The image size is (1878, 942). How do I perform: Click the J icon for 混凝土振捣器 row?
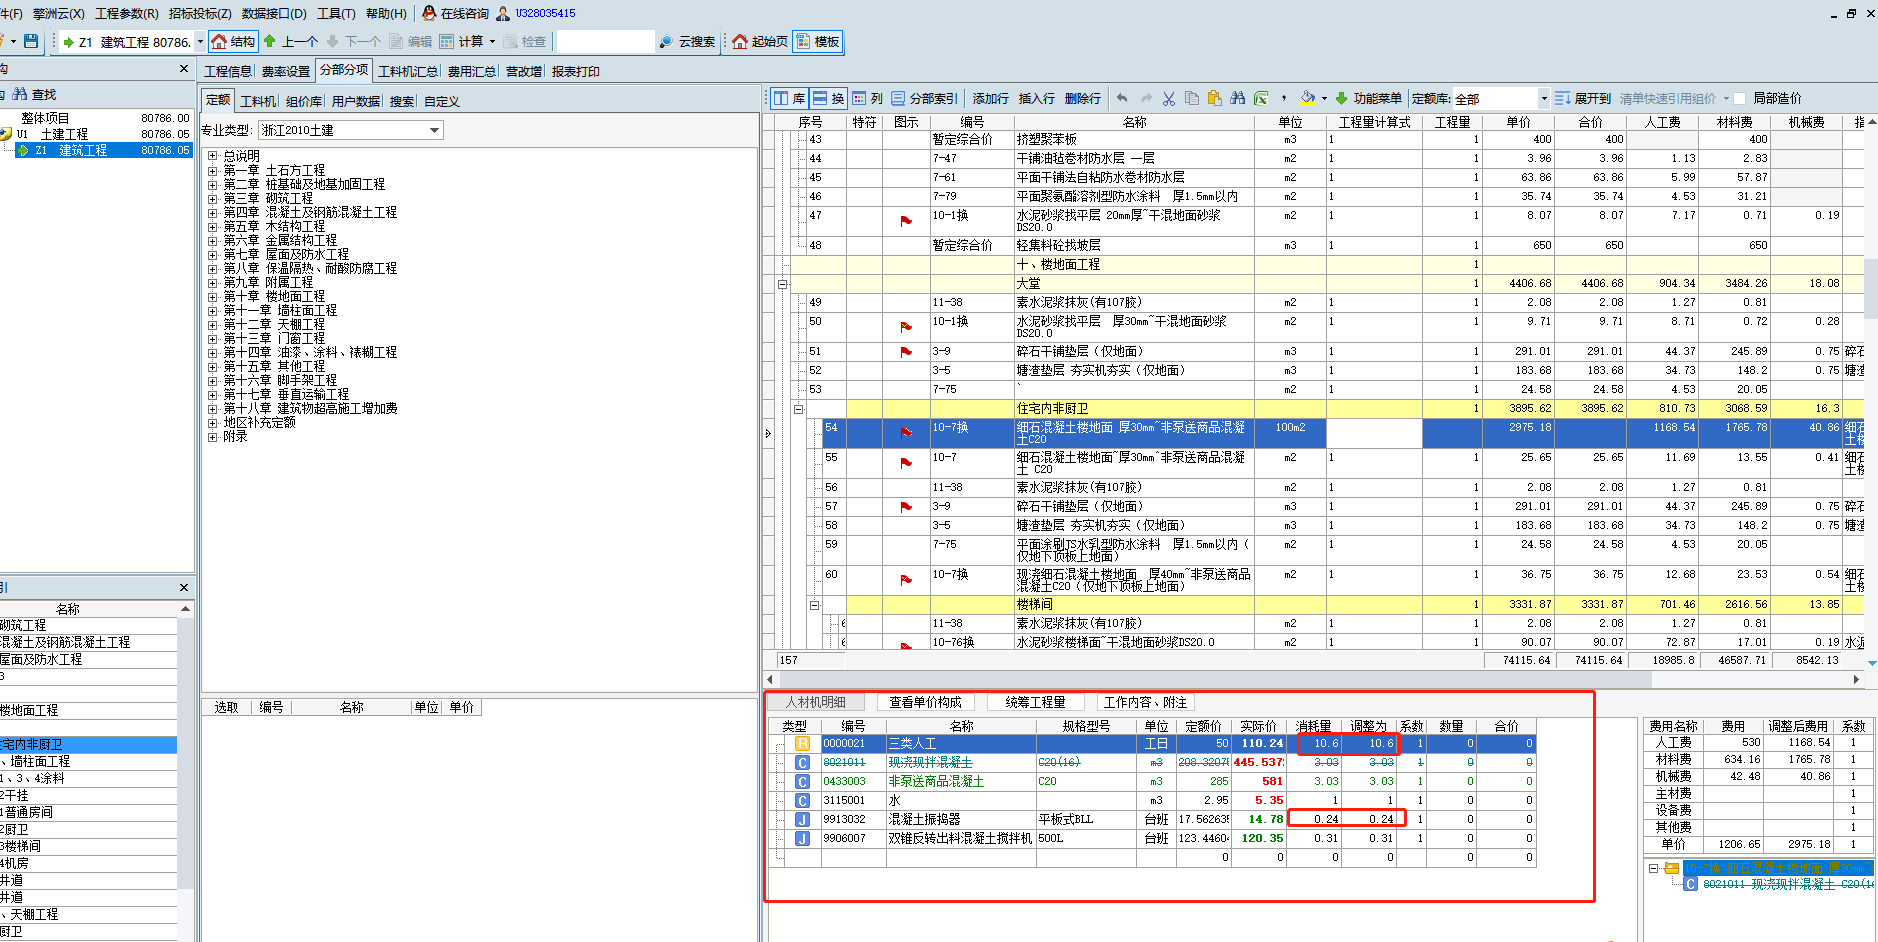(x=802, y=819)
